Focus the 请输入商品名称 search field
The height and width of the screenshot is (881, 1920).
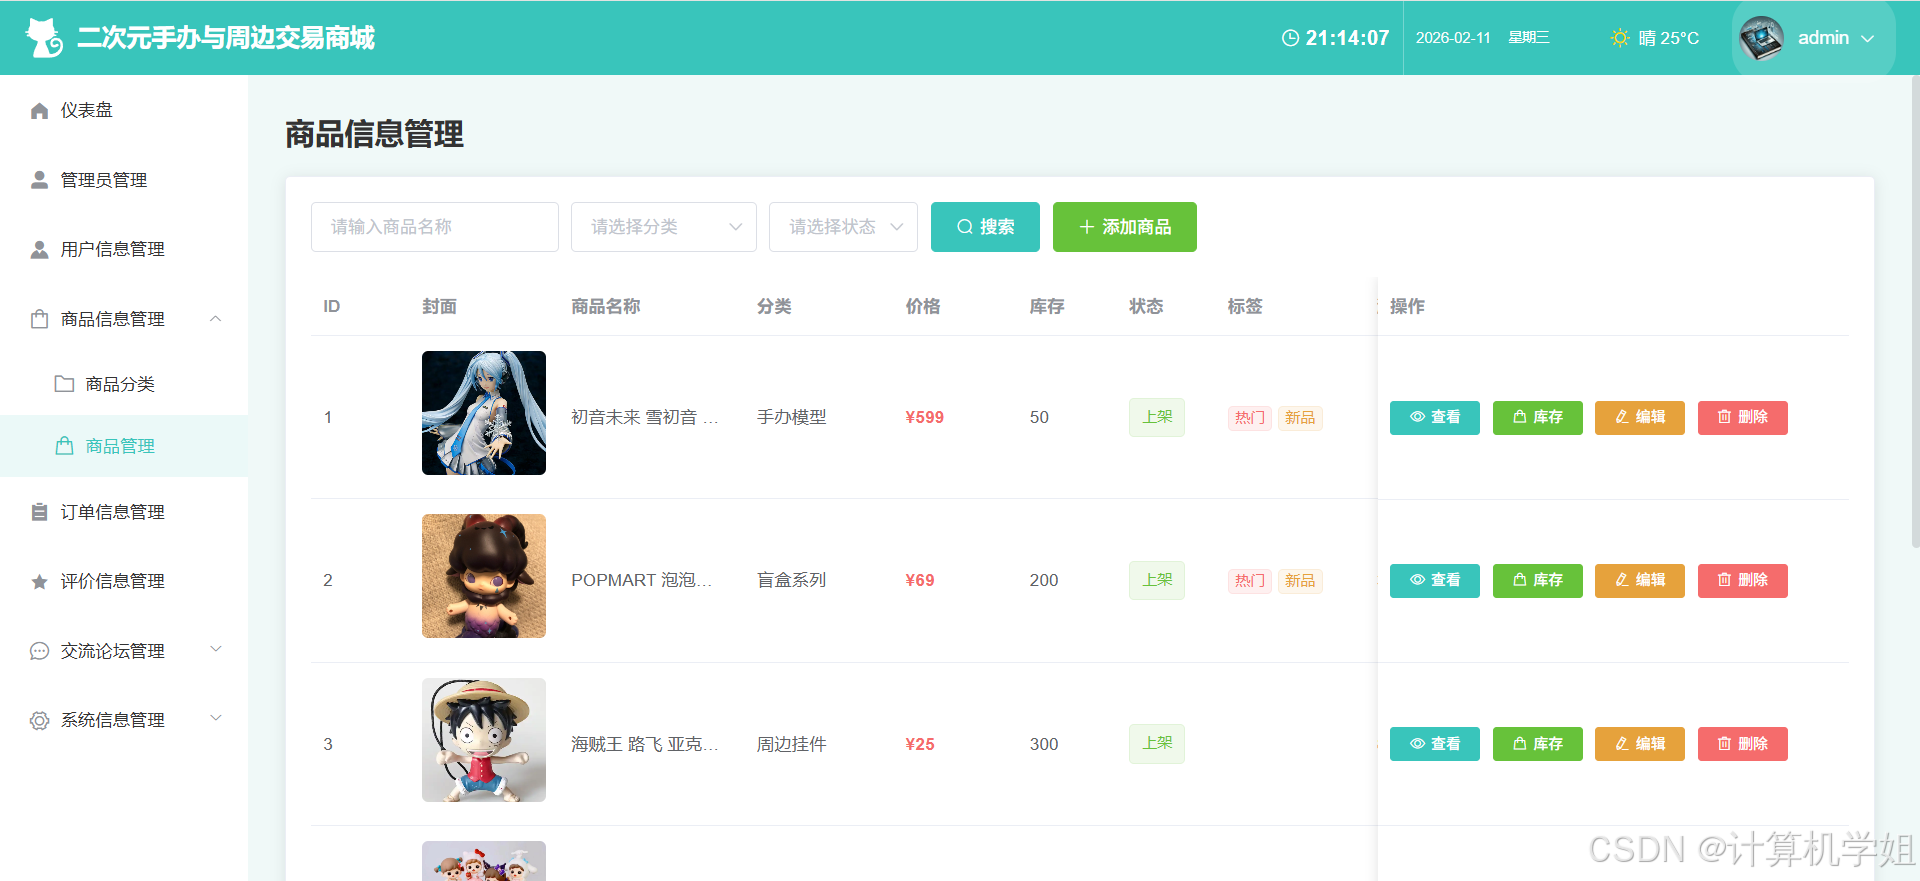435,227
